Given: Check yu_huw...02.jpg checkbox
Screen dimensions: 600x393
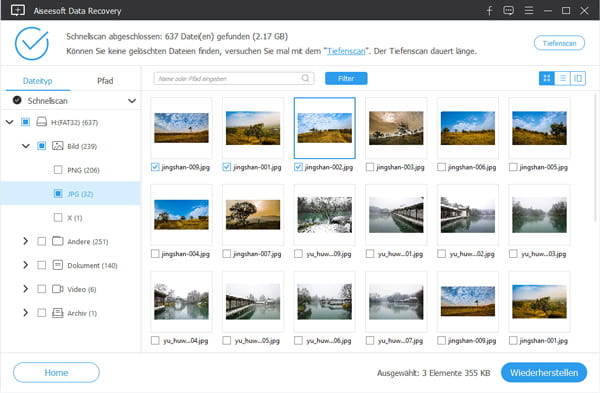Looking at the screenshot, I should click(x=441, y=254).
